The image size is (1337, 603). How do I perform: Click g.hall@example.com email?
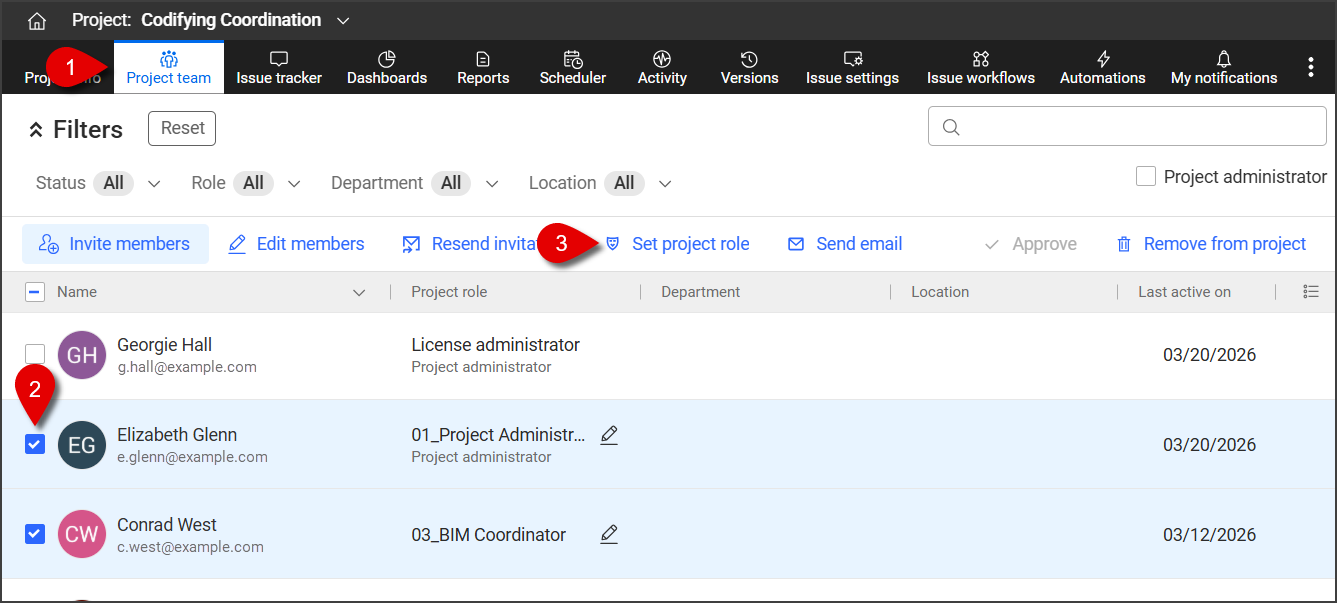(187, 367)
